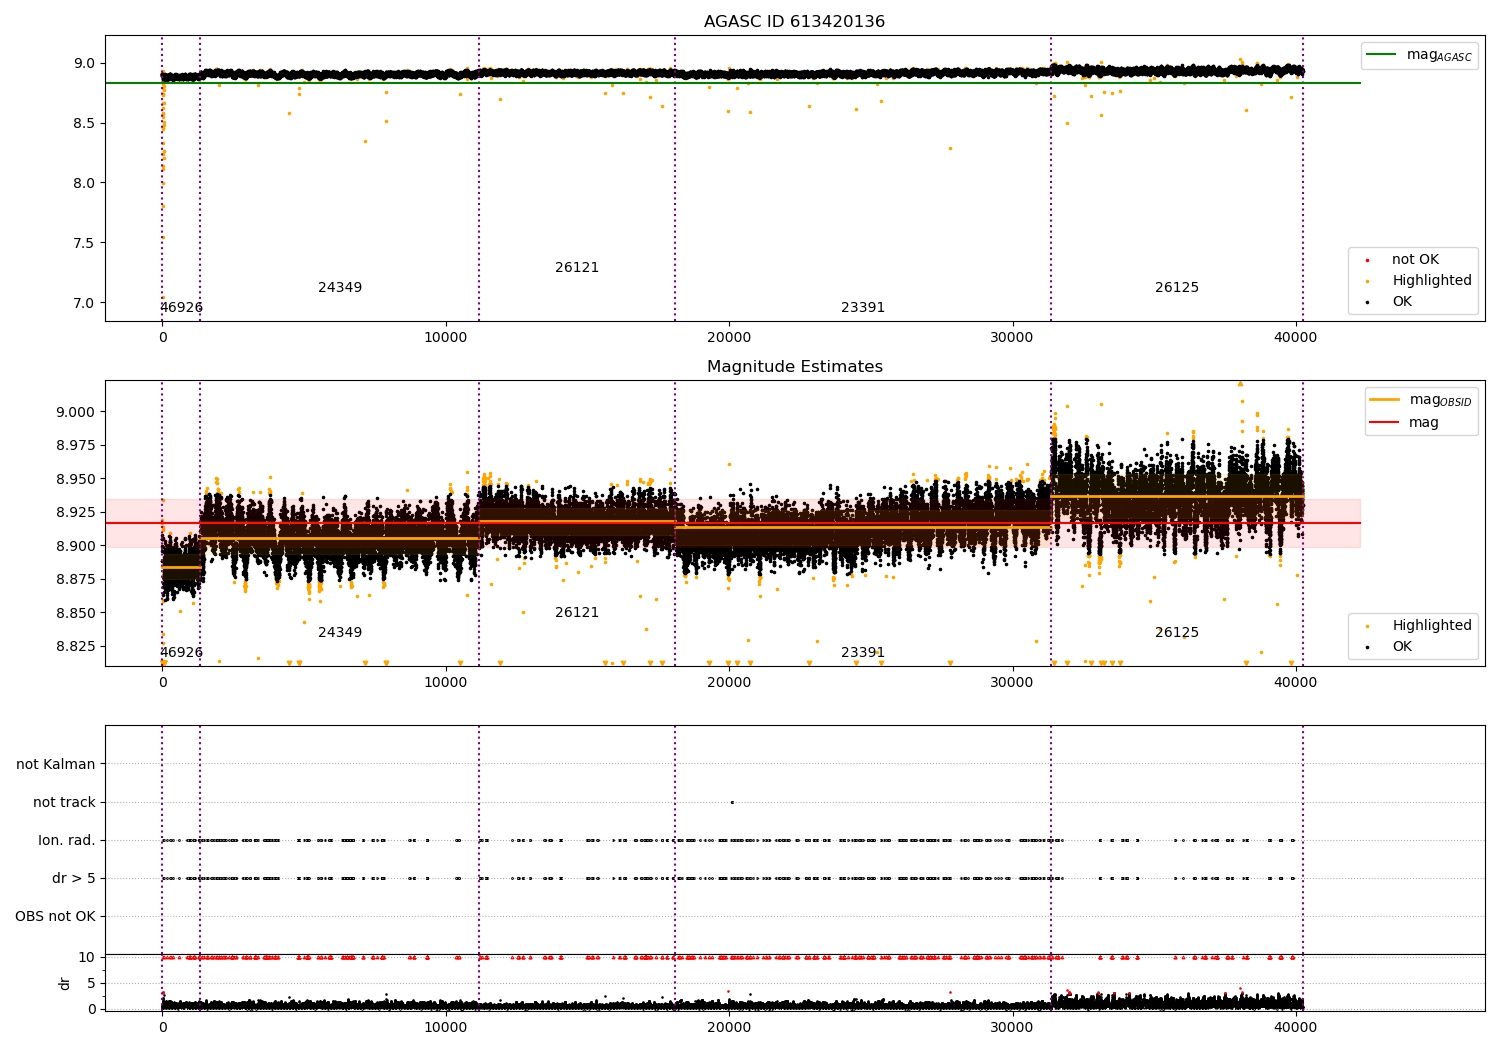Image resolution: width=1500 pixels, height=1050 pixels.
Task: Click the 8.0 y-axis tick label
Action: 84,183
